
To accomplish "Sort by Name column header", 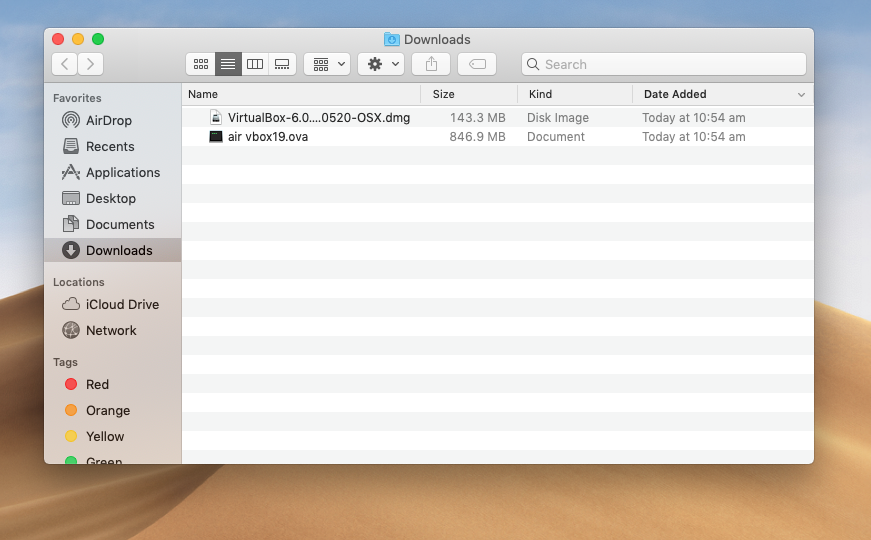I will [x=302, y=94].
